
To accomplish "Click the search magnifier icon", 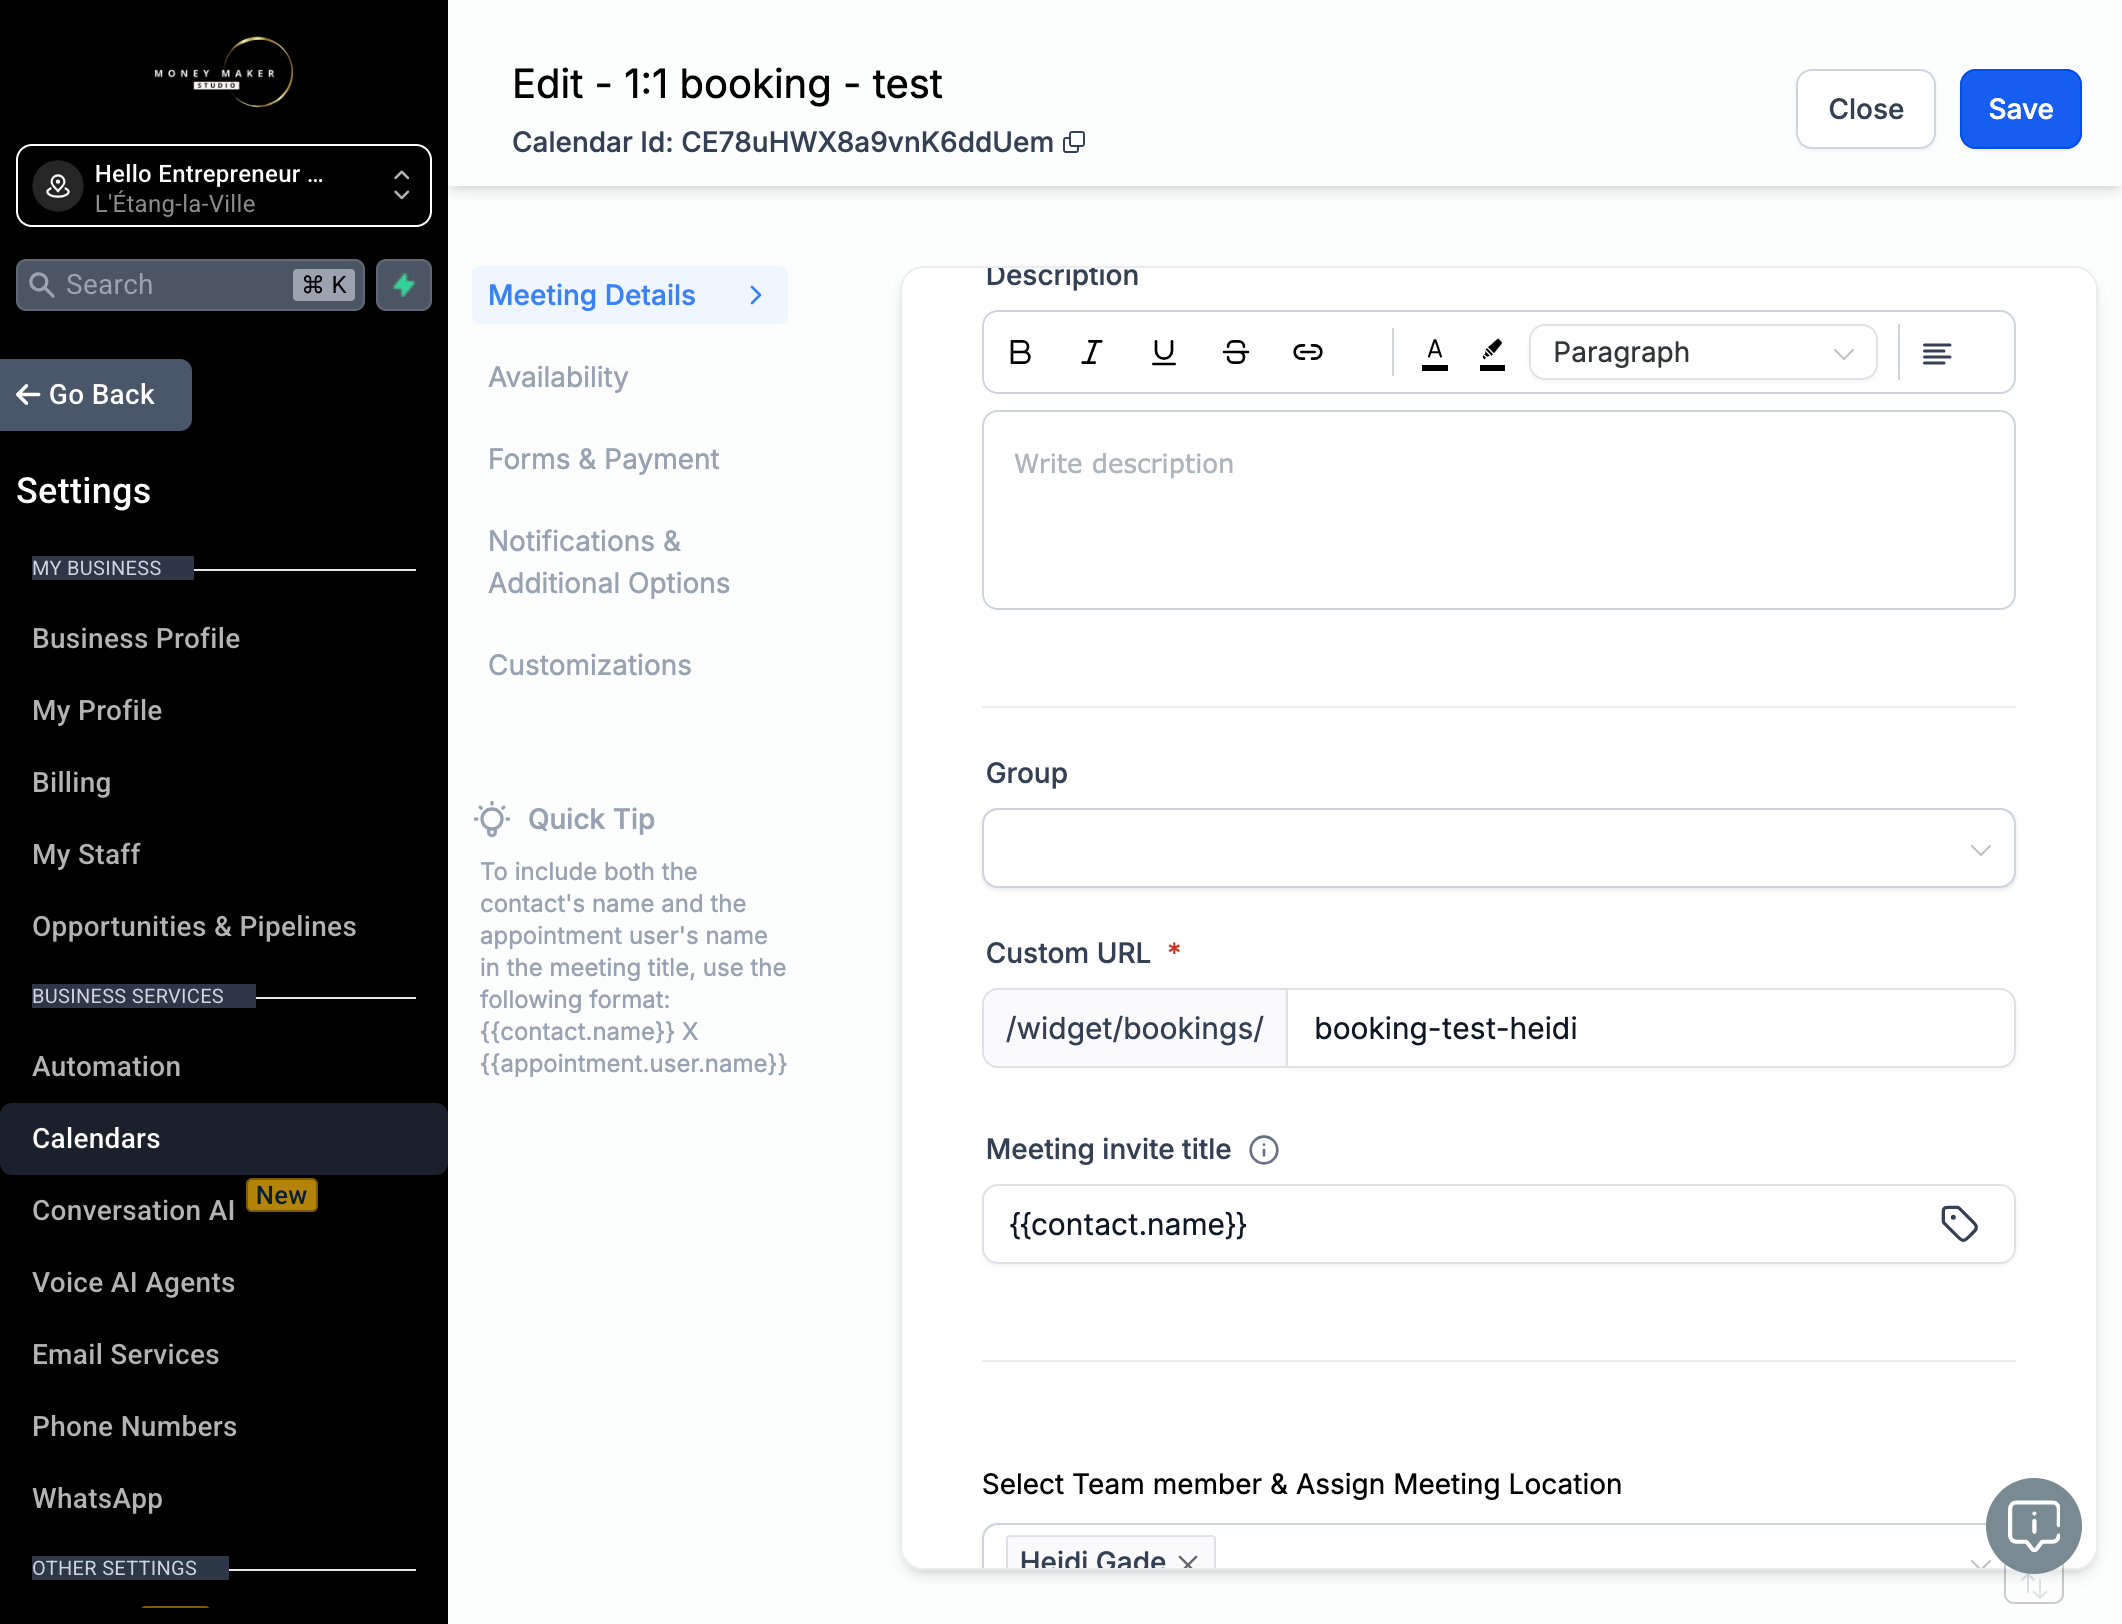I will [42, 285].
